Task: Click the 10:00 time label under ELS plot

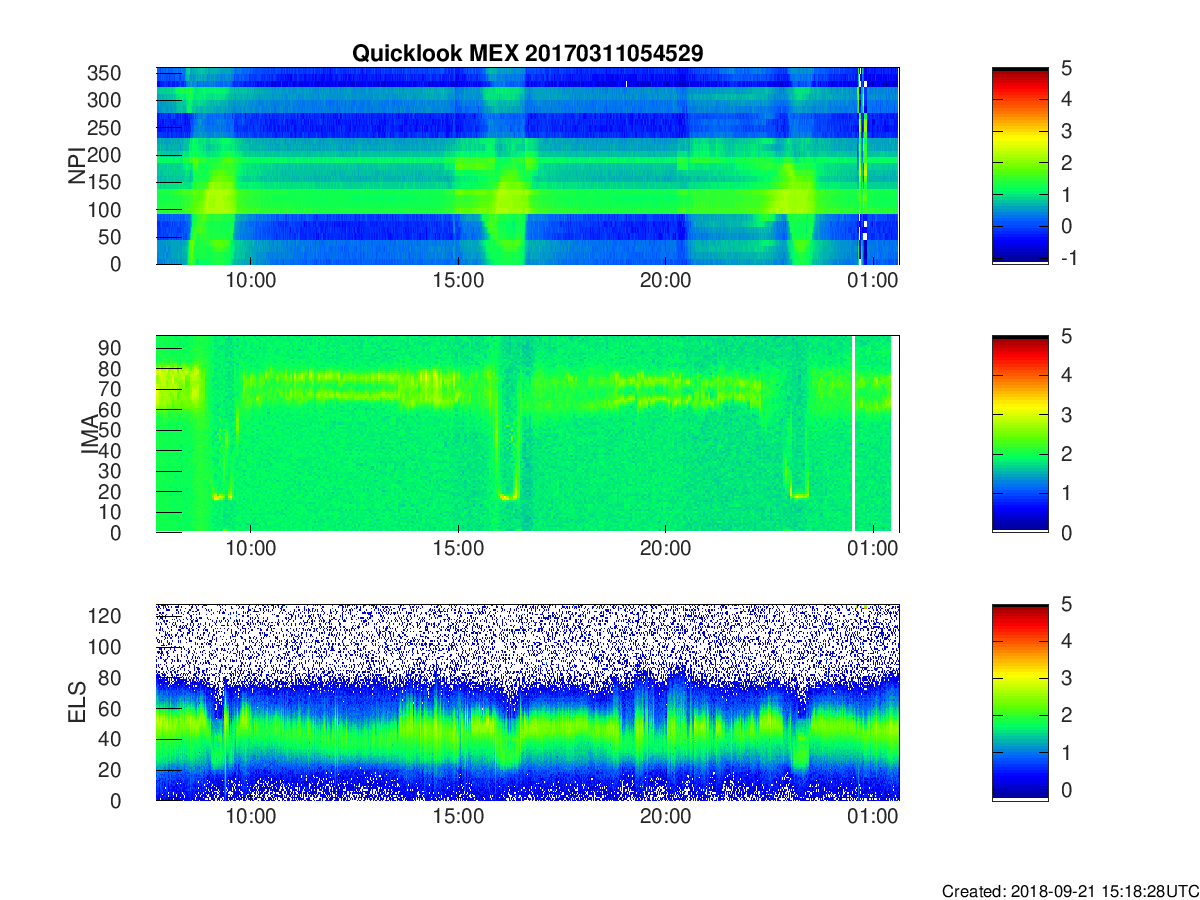Action: point(250,818)
